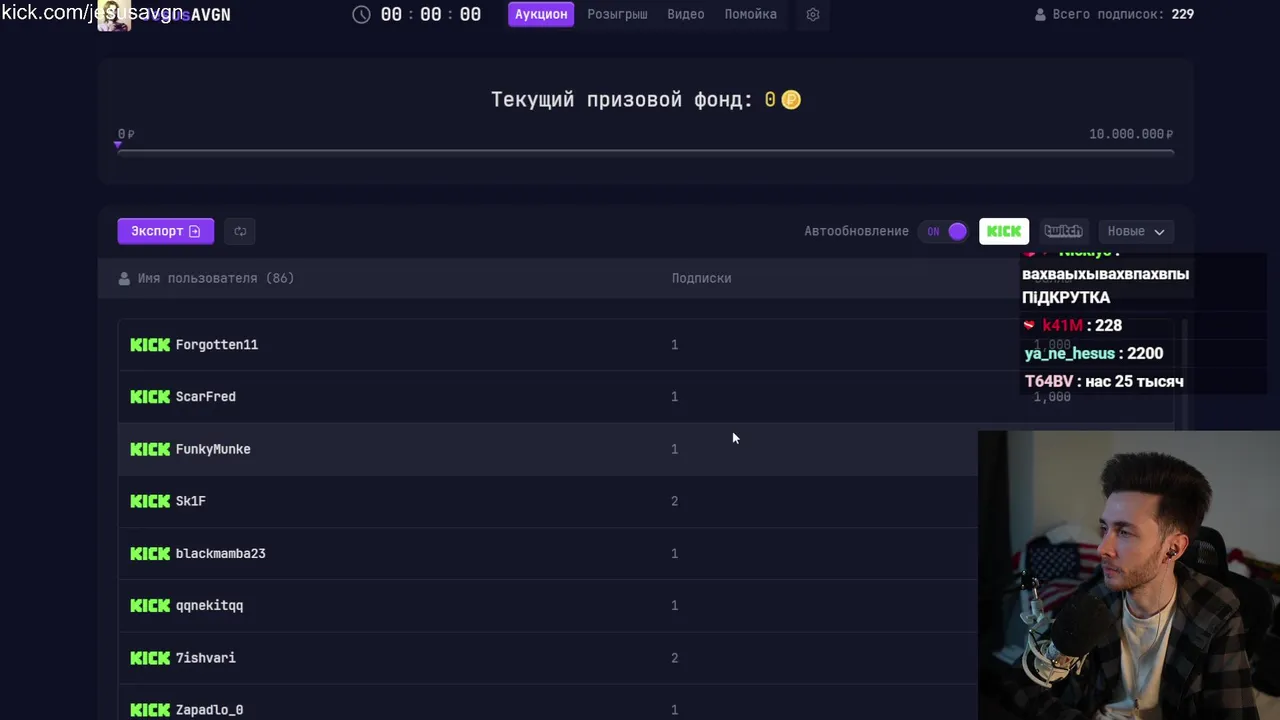Click subscription count 2 for 7ishvari

674,658
